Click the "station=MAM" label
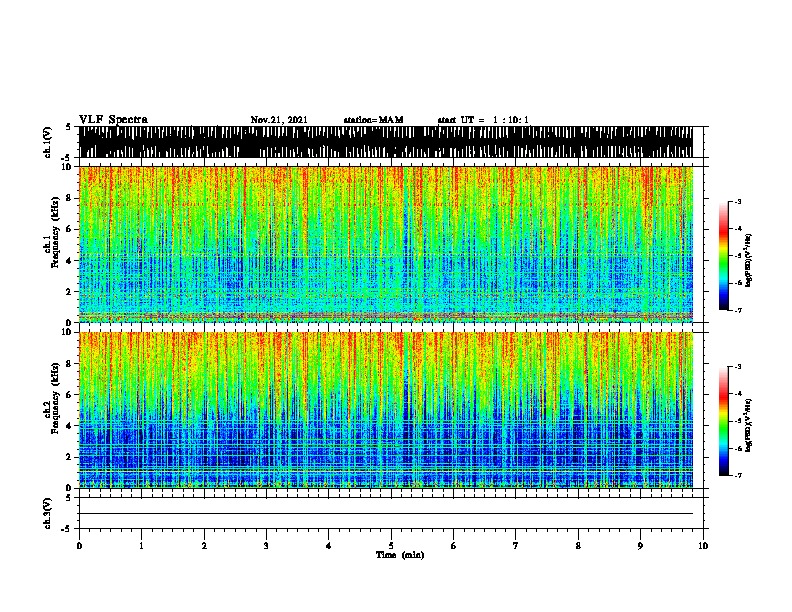 pos(373,120)
